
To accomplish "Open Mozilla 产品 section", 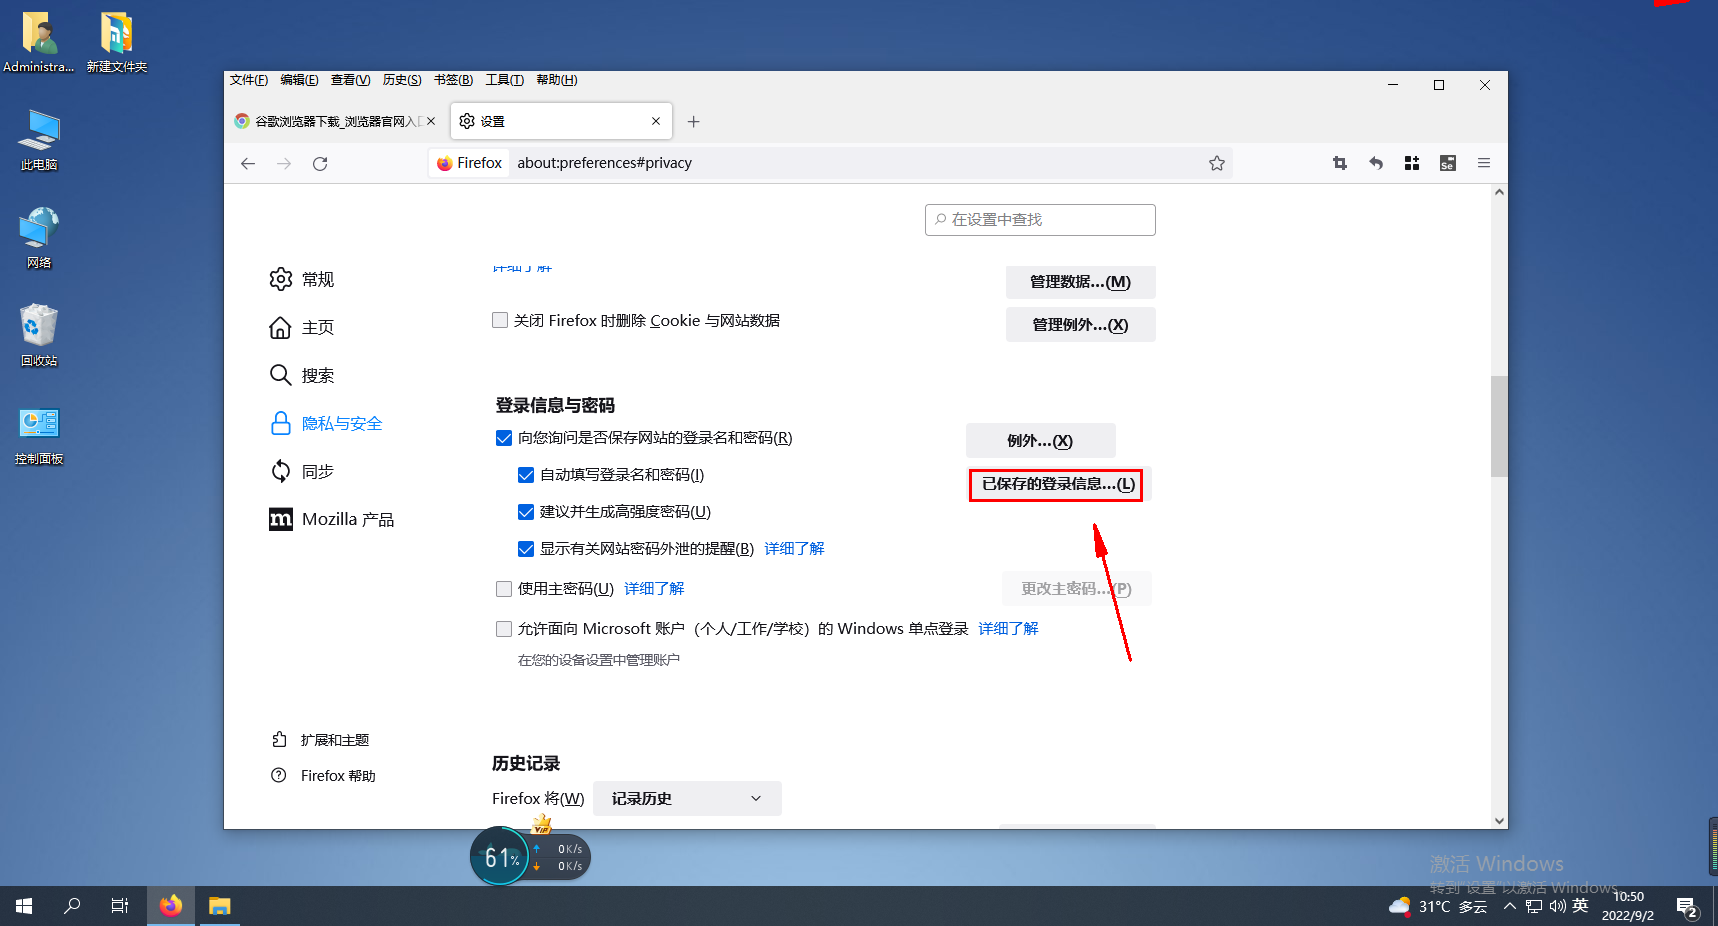I will click(x=332, y=519).
